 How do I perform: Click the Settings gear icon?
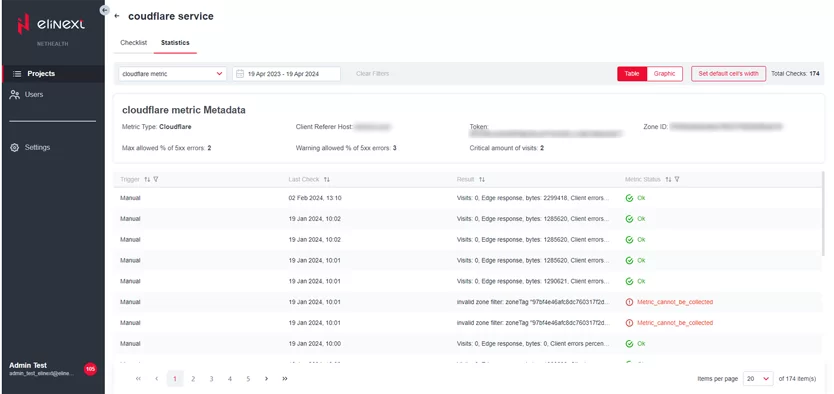coord(14,147)
